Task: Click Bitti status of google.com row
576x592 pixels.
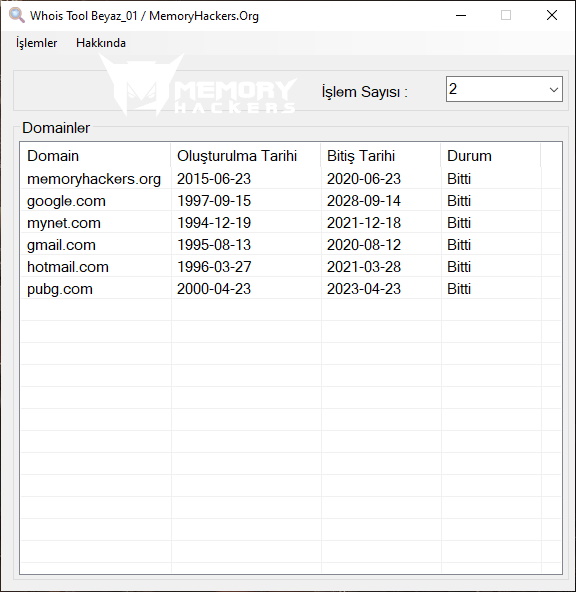Action: [x=459, y=201]
